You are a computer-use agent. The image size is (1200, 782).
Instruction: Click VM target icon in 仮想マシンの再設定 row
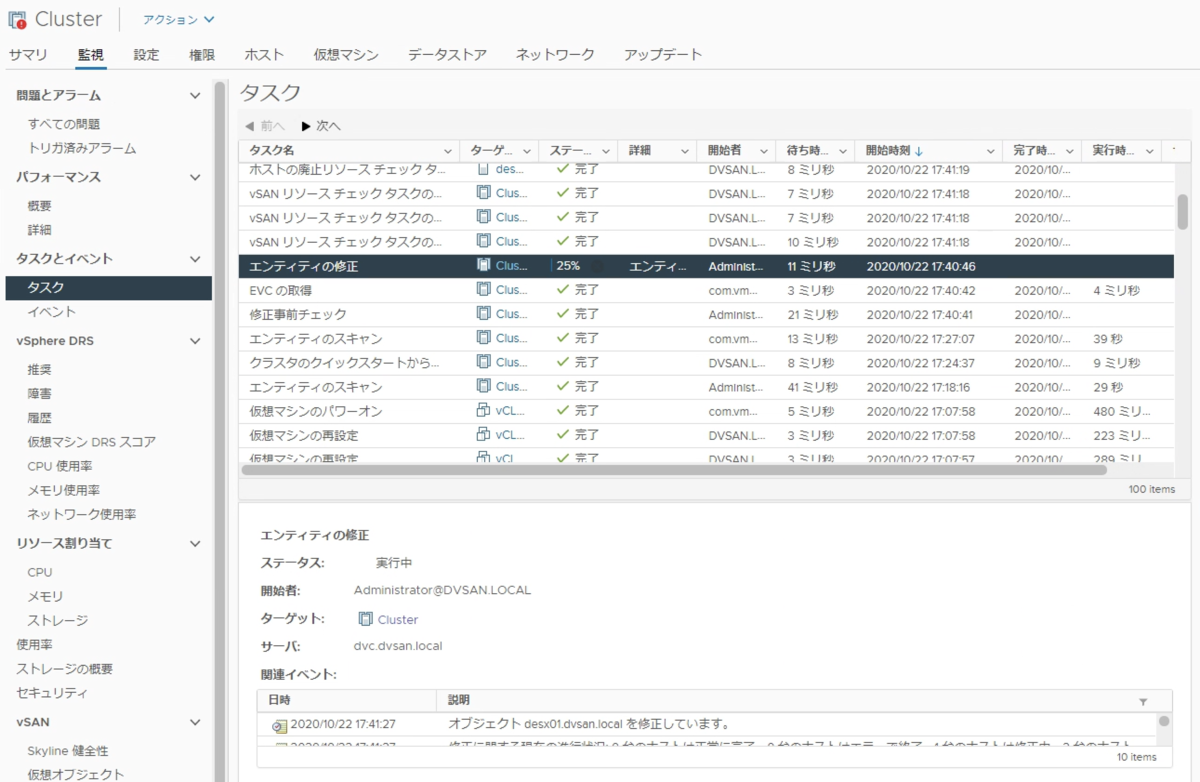click(x=484, y=435)
